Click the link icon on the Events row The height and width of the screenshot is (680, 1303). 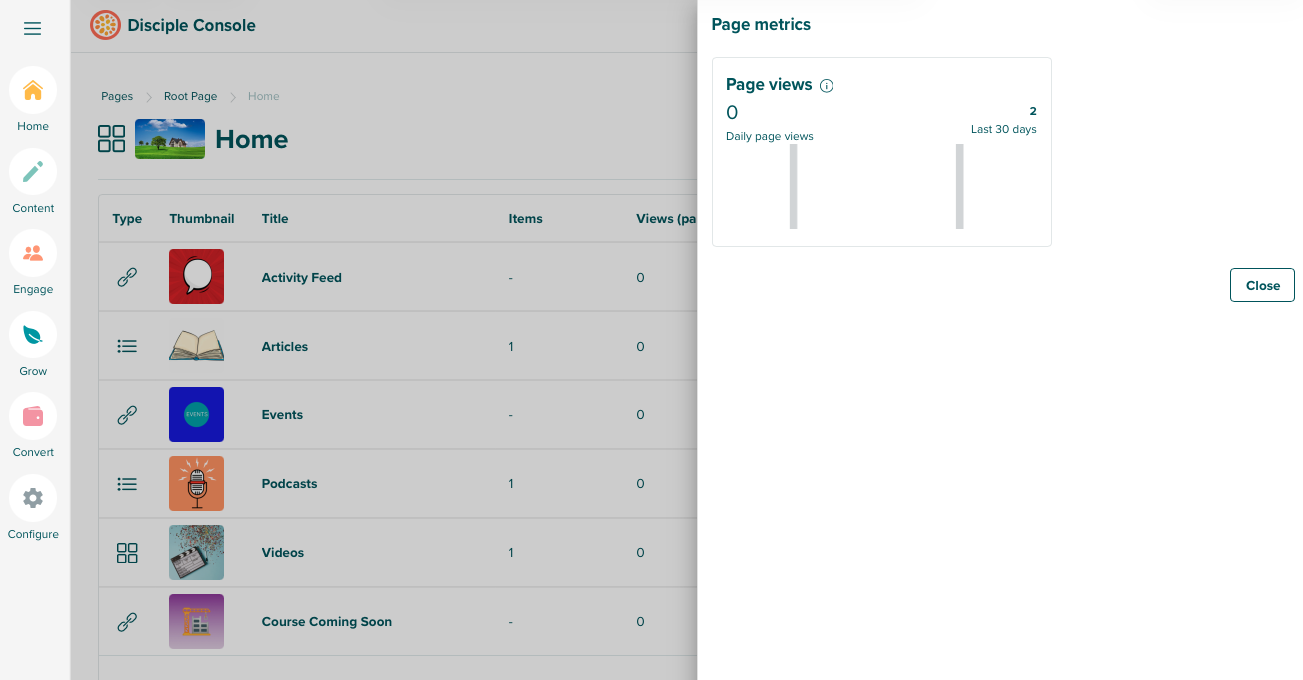(x=127, y=414)
